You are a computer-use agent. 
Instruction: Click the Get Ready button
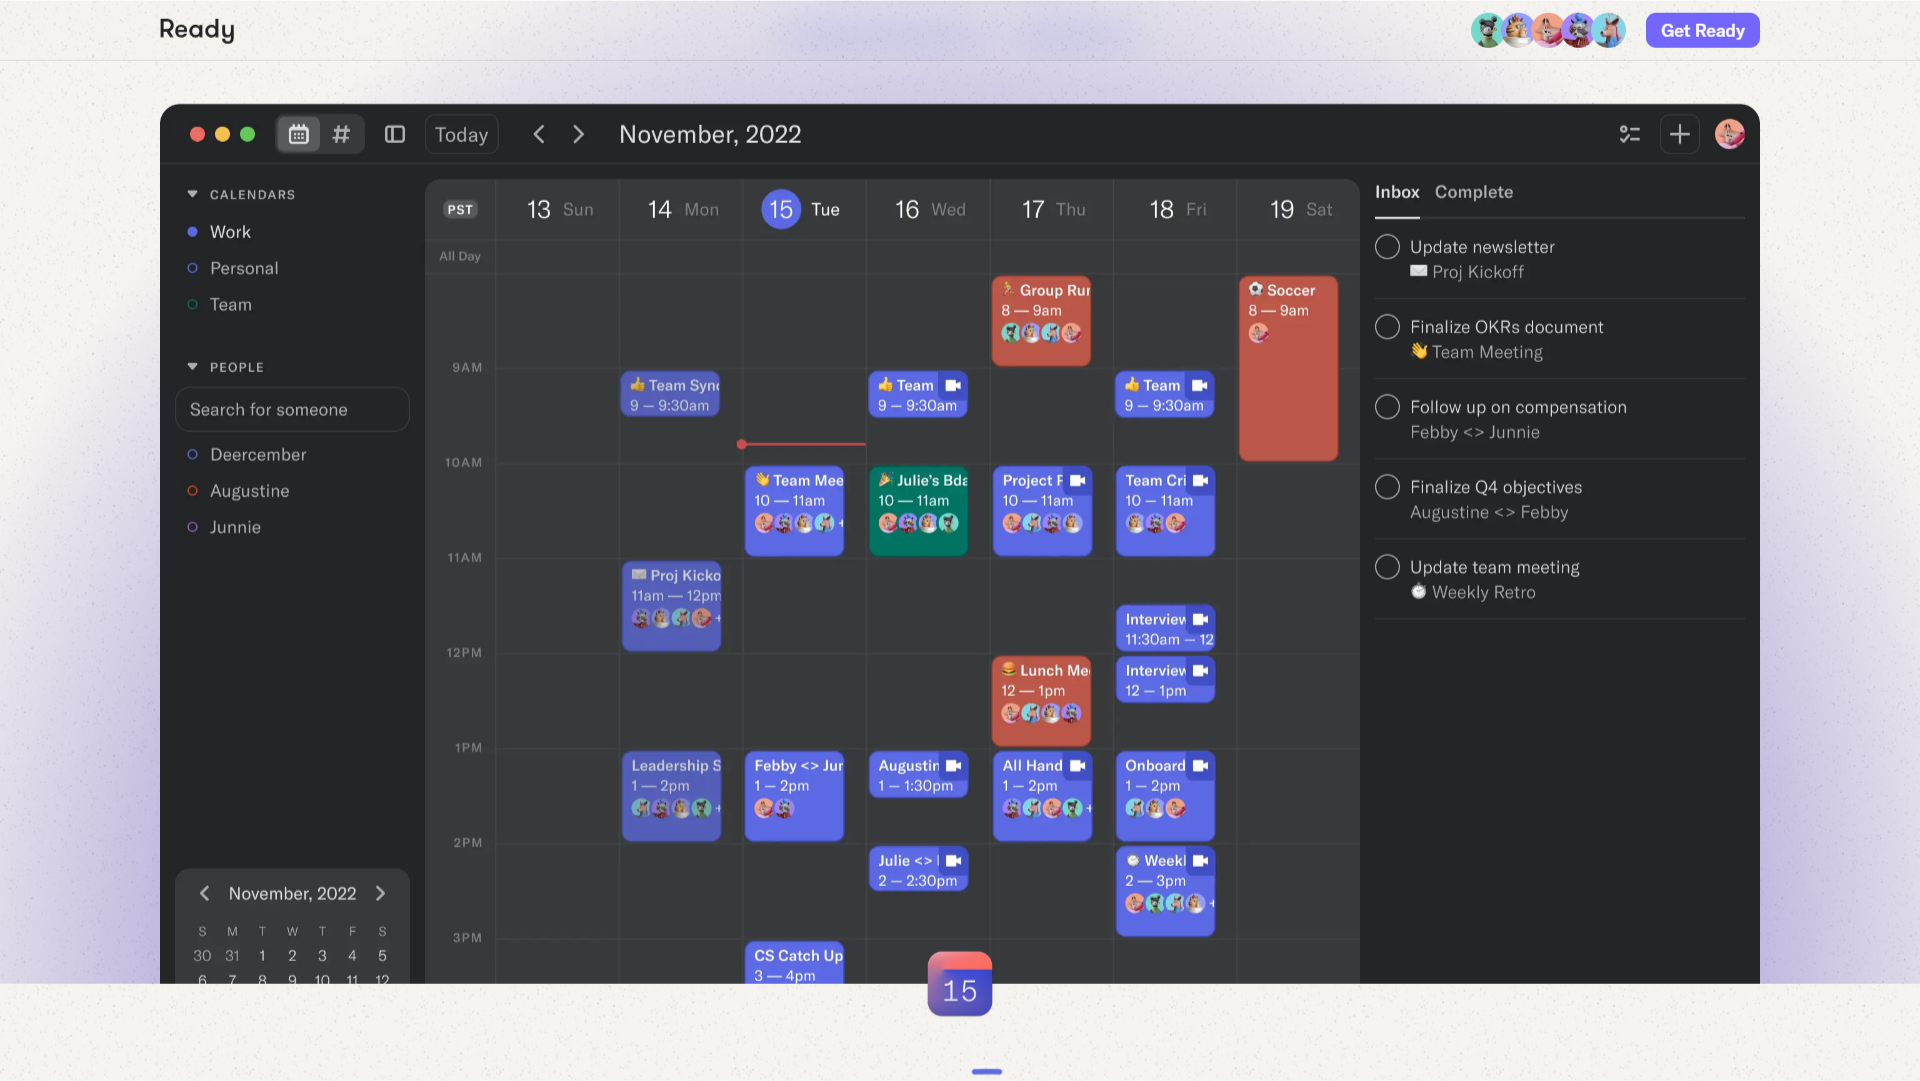point(1702,30)
